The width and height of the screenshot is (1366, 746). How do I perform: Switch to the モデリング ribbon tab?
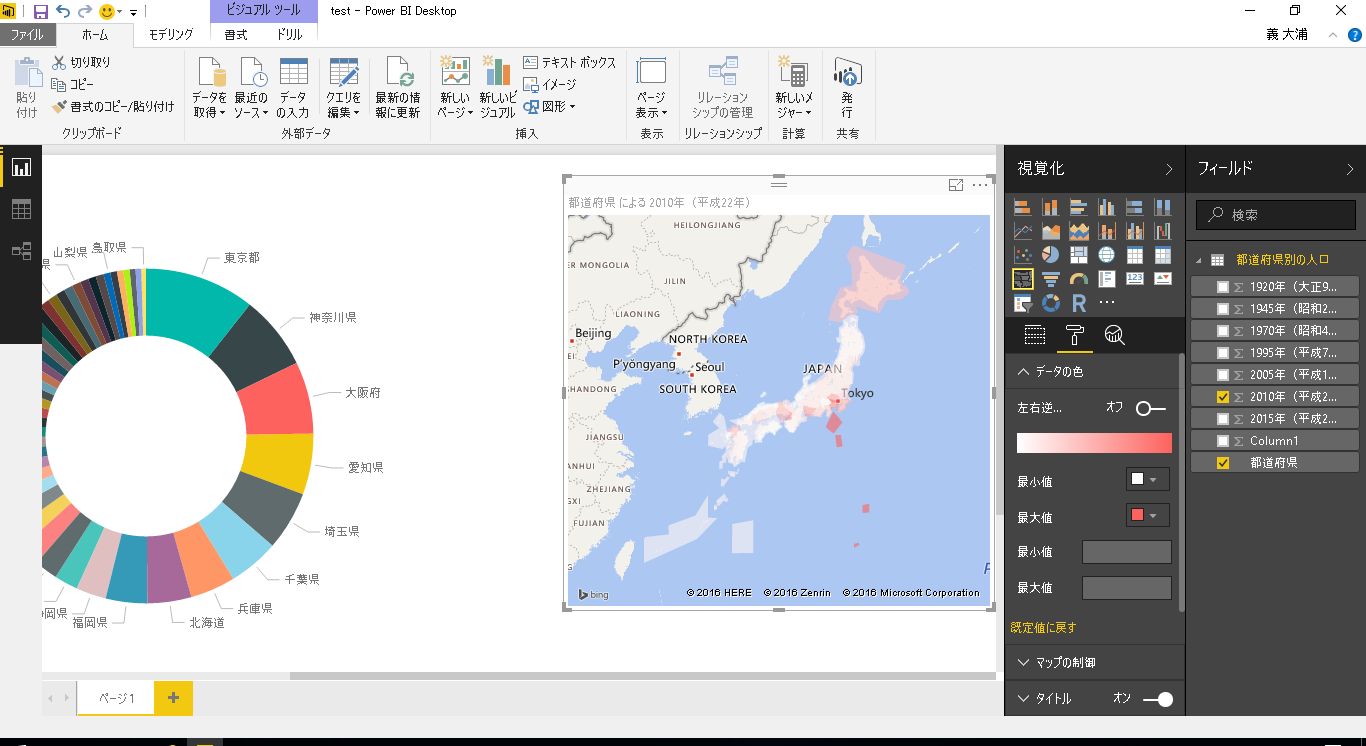tap(171, 35)
